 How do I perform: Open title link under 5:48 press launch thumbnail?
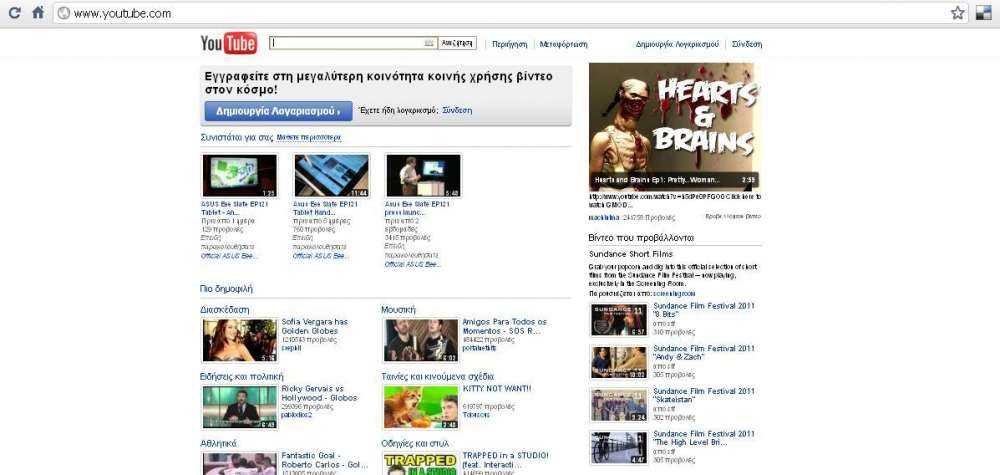417,208
